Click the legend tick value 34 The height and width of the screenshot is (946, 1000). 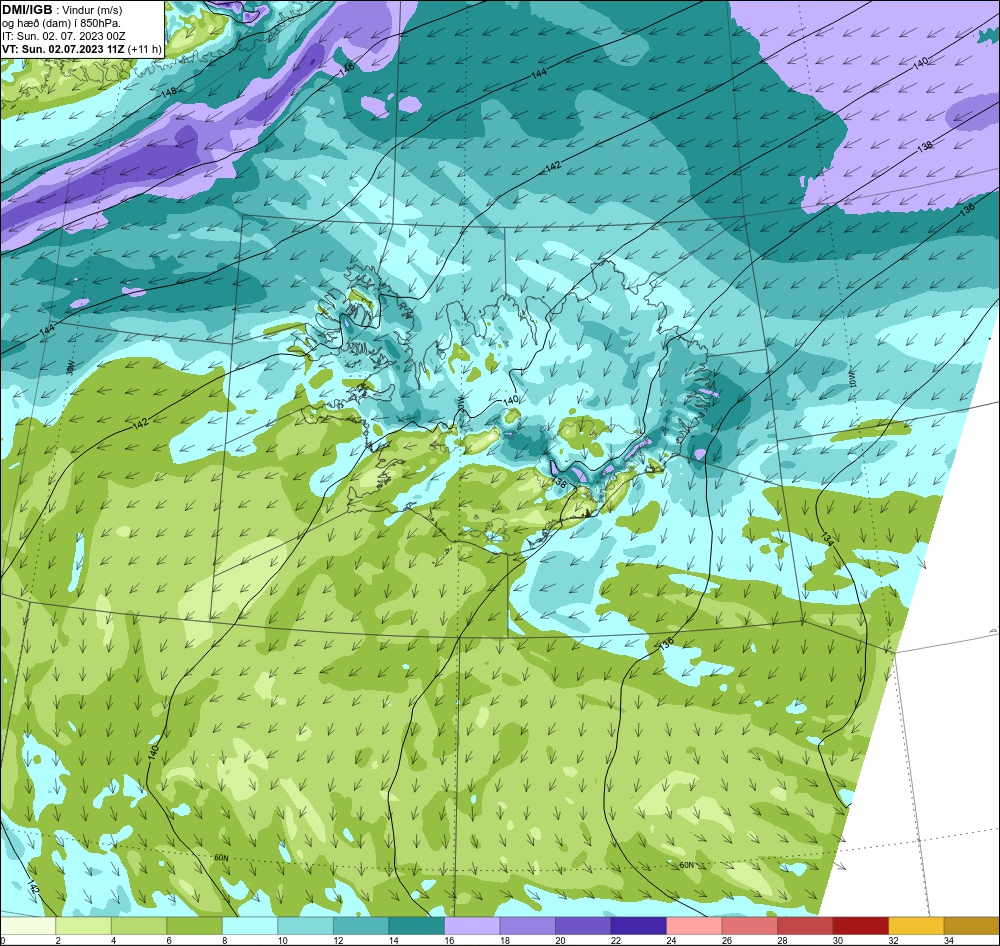[948, 940]
